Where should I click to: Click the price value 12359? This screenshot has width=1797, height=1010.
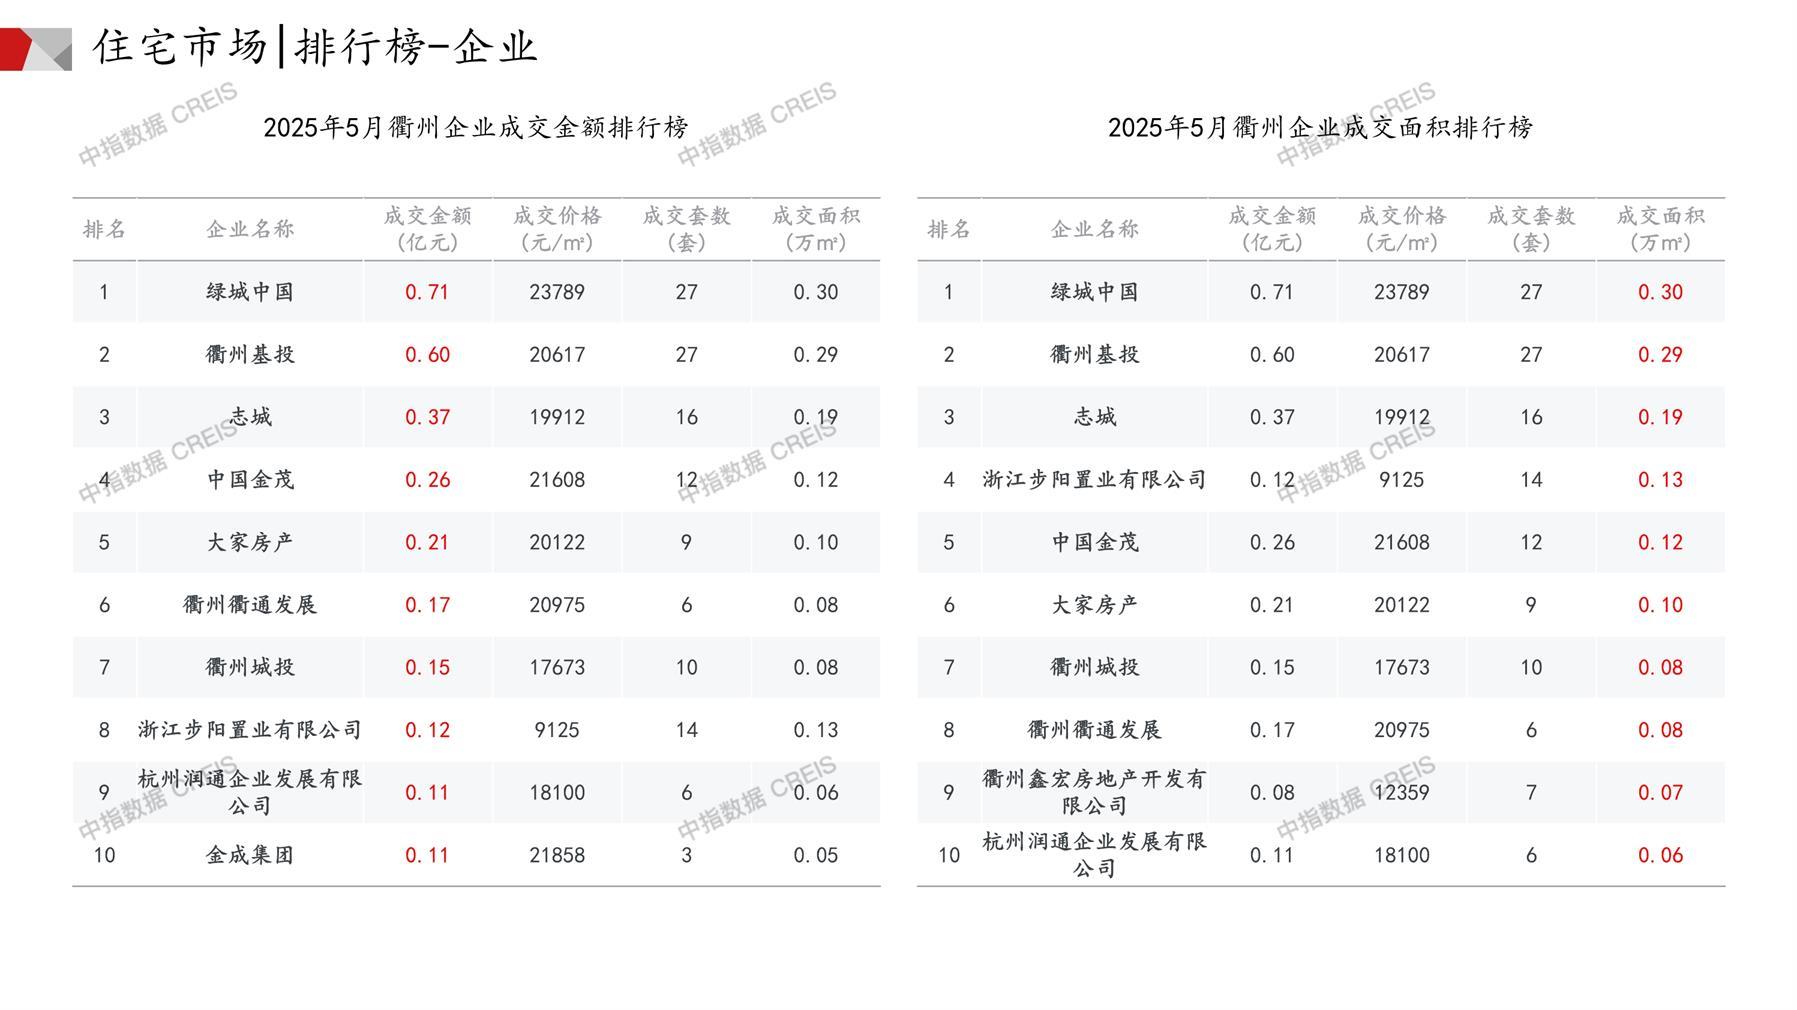coord(1401,792)
